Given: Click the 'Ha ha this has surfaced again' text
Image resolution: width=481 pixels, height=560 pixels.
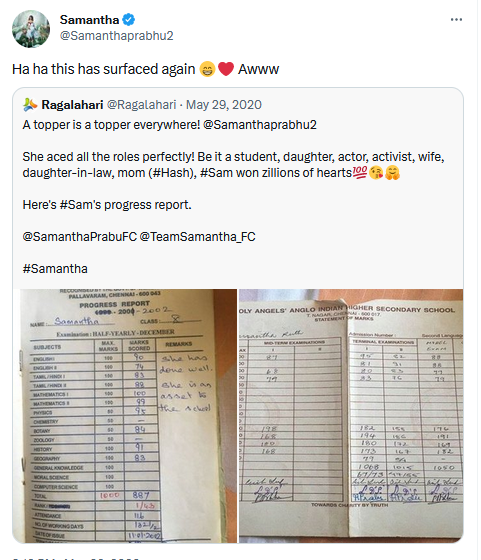Looking at the screenshot, I should tap(104, 69).
